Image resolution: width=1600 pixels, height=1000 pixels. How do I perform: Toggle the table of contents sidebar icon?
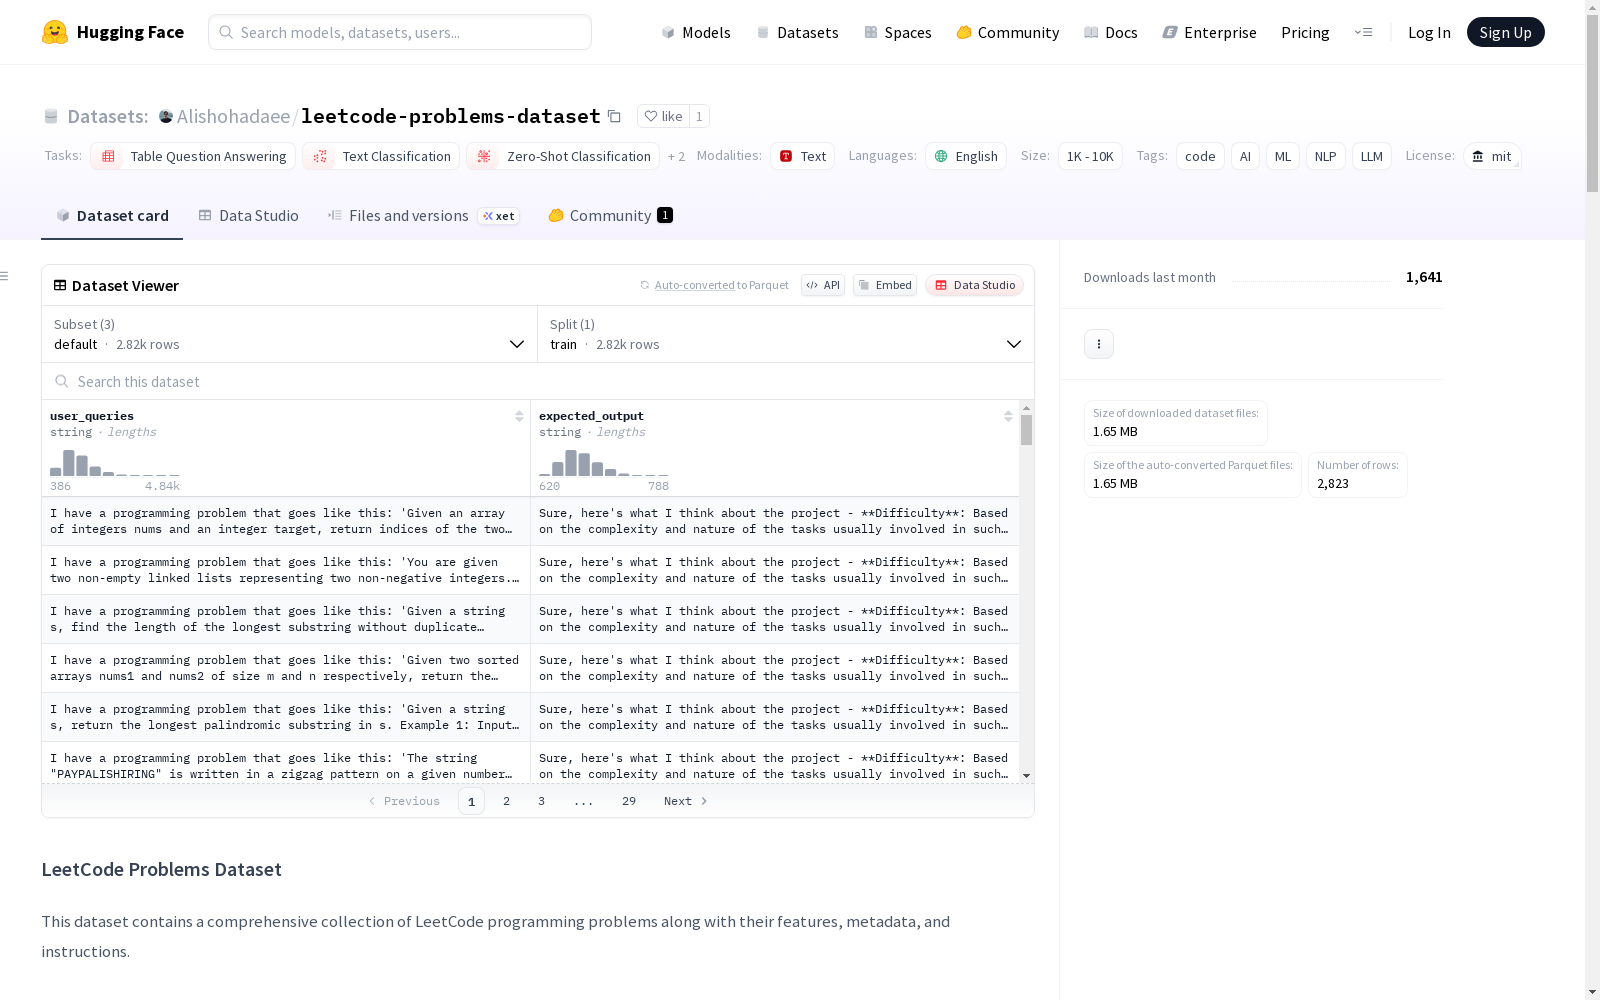[5, 276]
